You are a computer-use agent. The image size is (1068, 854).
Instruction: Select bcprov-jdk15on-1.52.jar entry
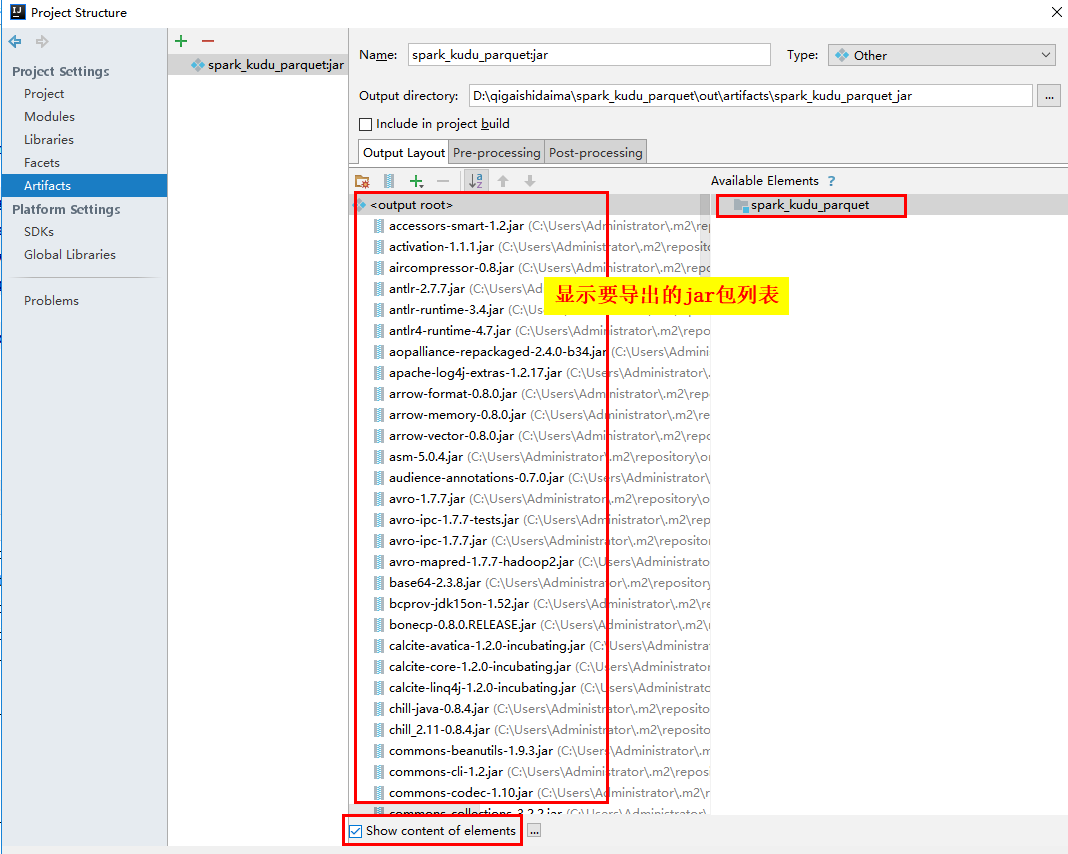pos(459,604)
